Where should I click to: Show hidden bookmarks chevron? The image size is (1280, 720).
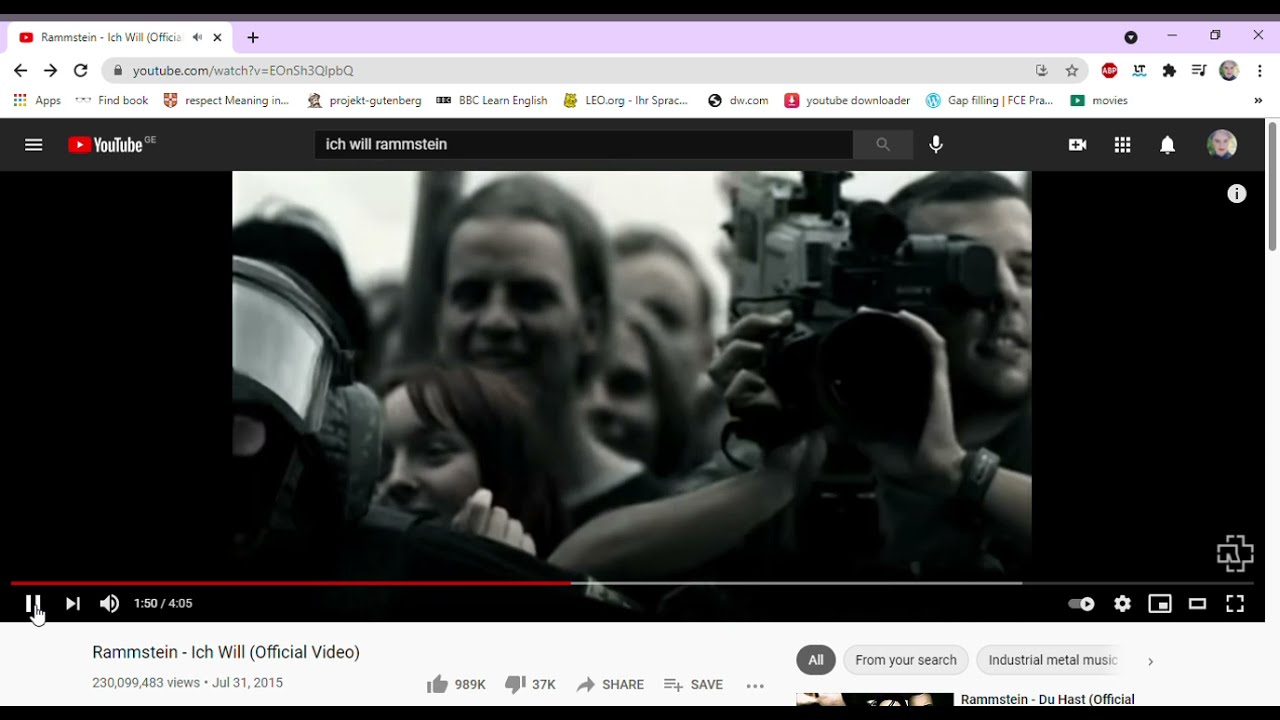tap(1258, 100)
